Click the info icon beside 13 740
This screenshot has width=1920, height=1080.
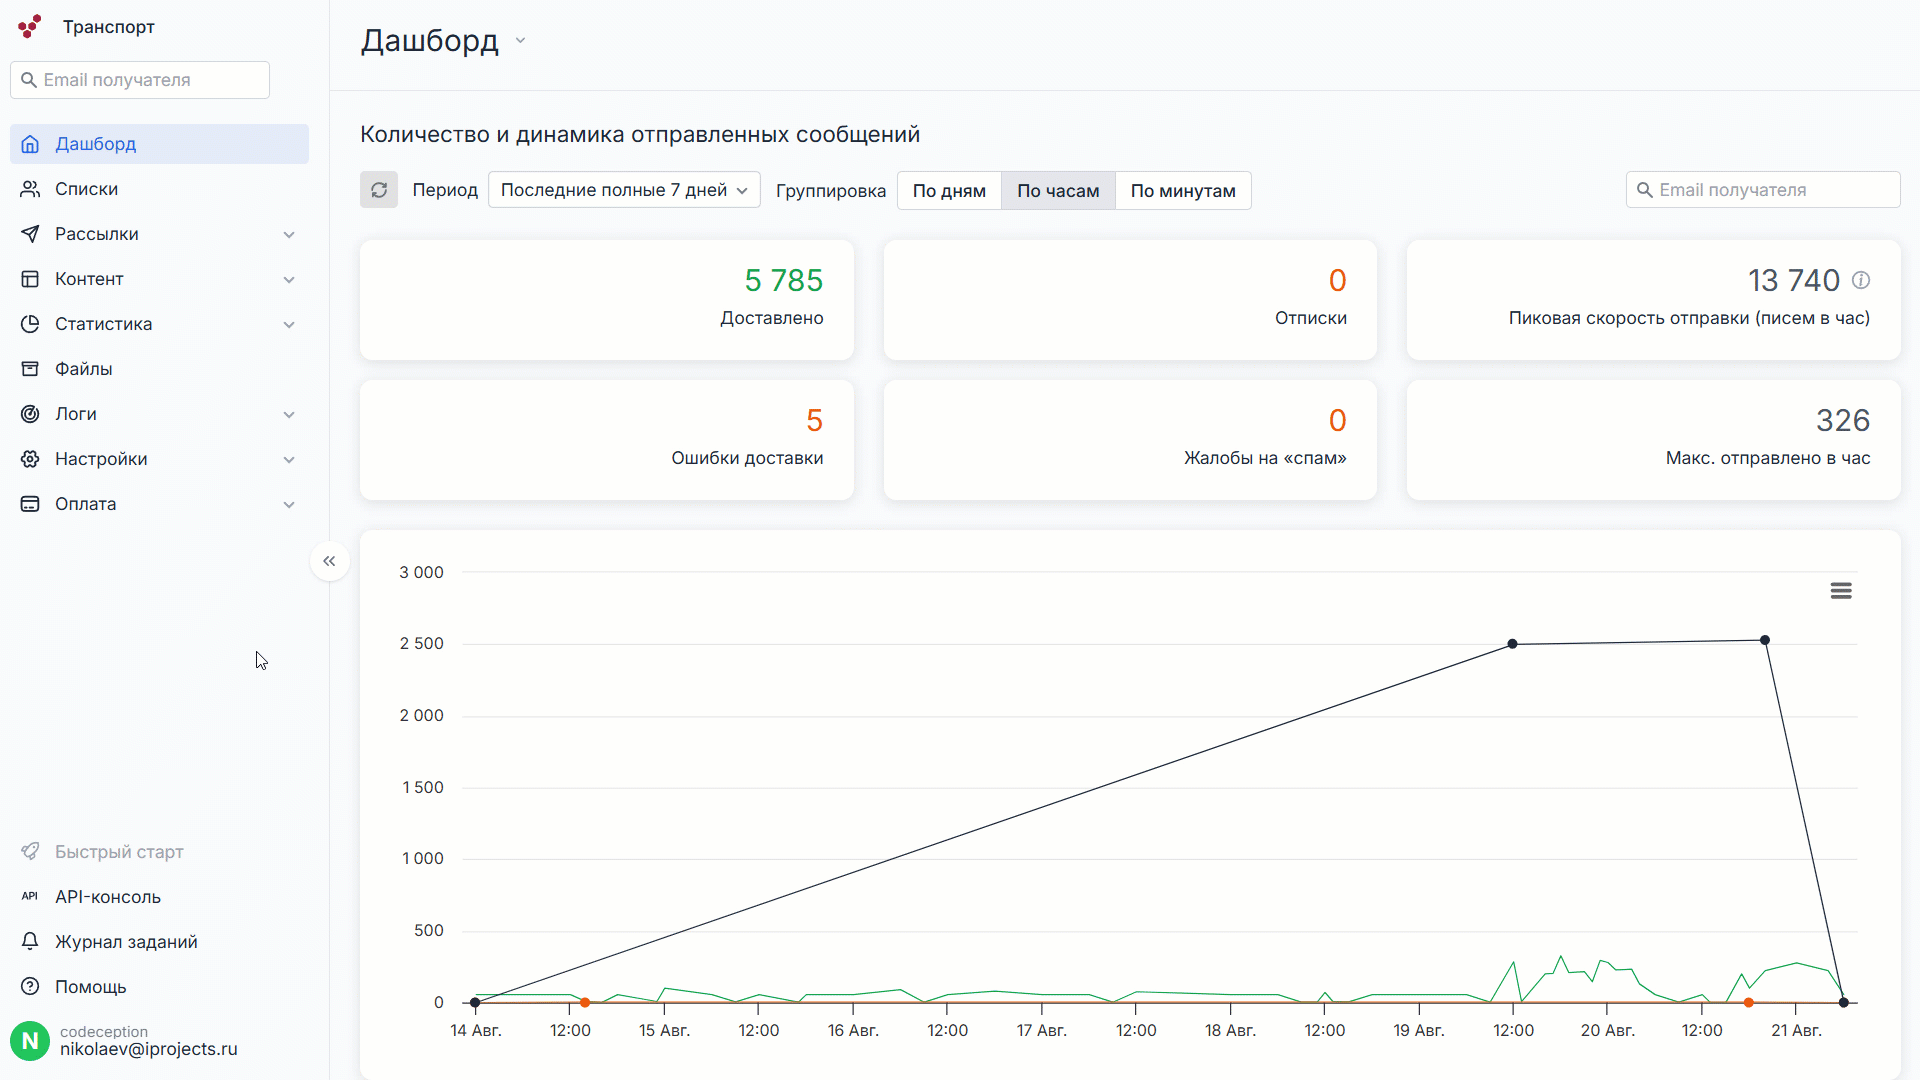click(1861, 281)
